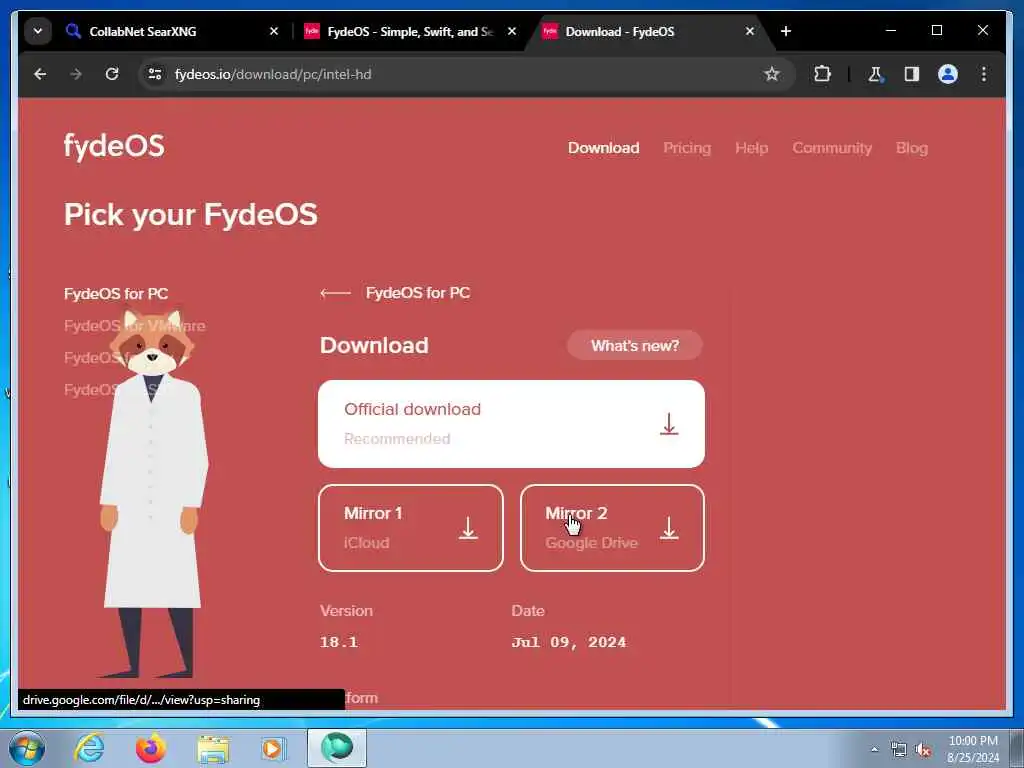1024x768 pixels.
Task: Show hidden tray icons arrow
Action: [x=874, y=750]
